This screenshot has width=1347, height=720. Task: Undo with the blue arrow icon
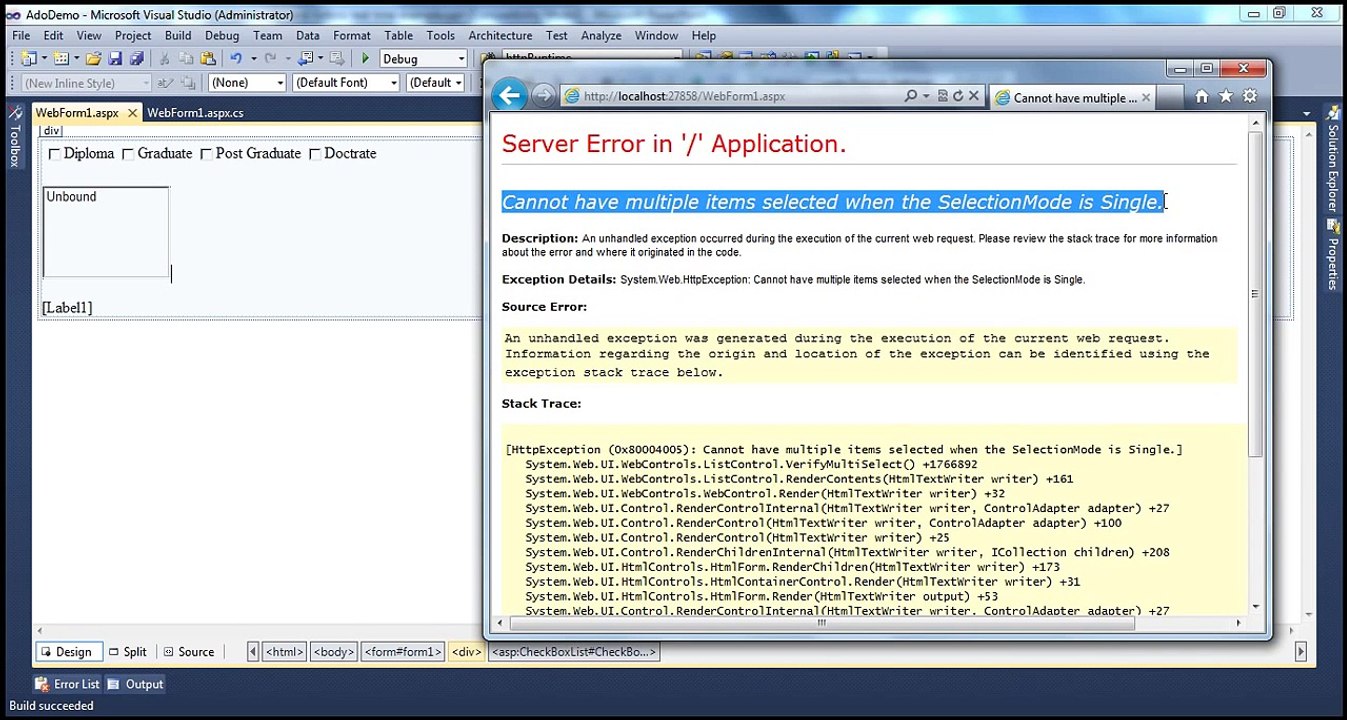click(x=236, y=59)
